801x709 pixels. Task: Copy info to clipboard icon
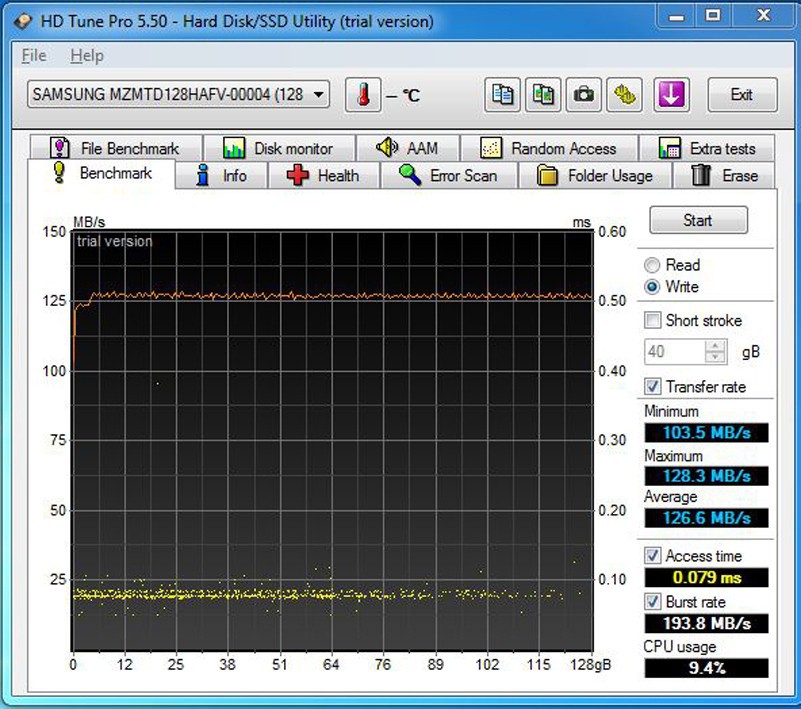point(503,95)
